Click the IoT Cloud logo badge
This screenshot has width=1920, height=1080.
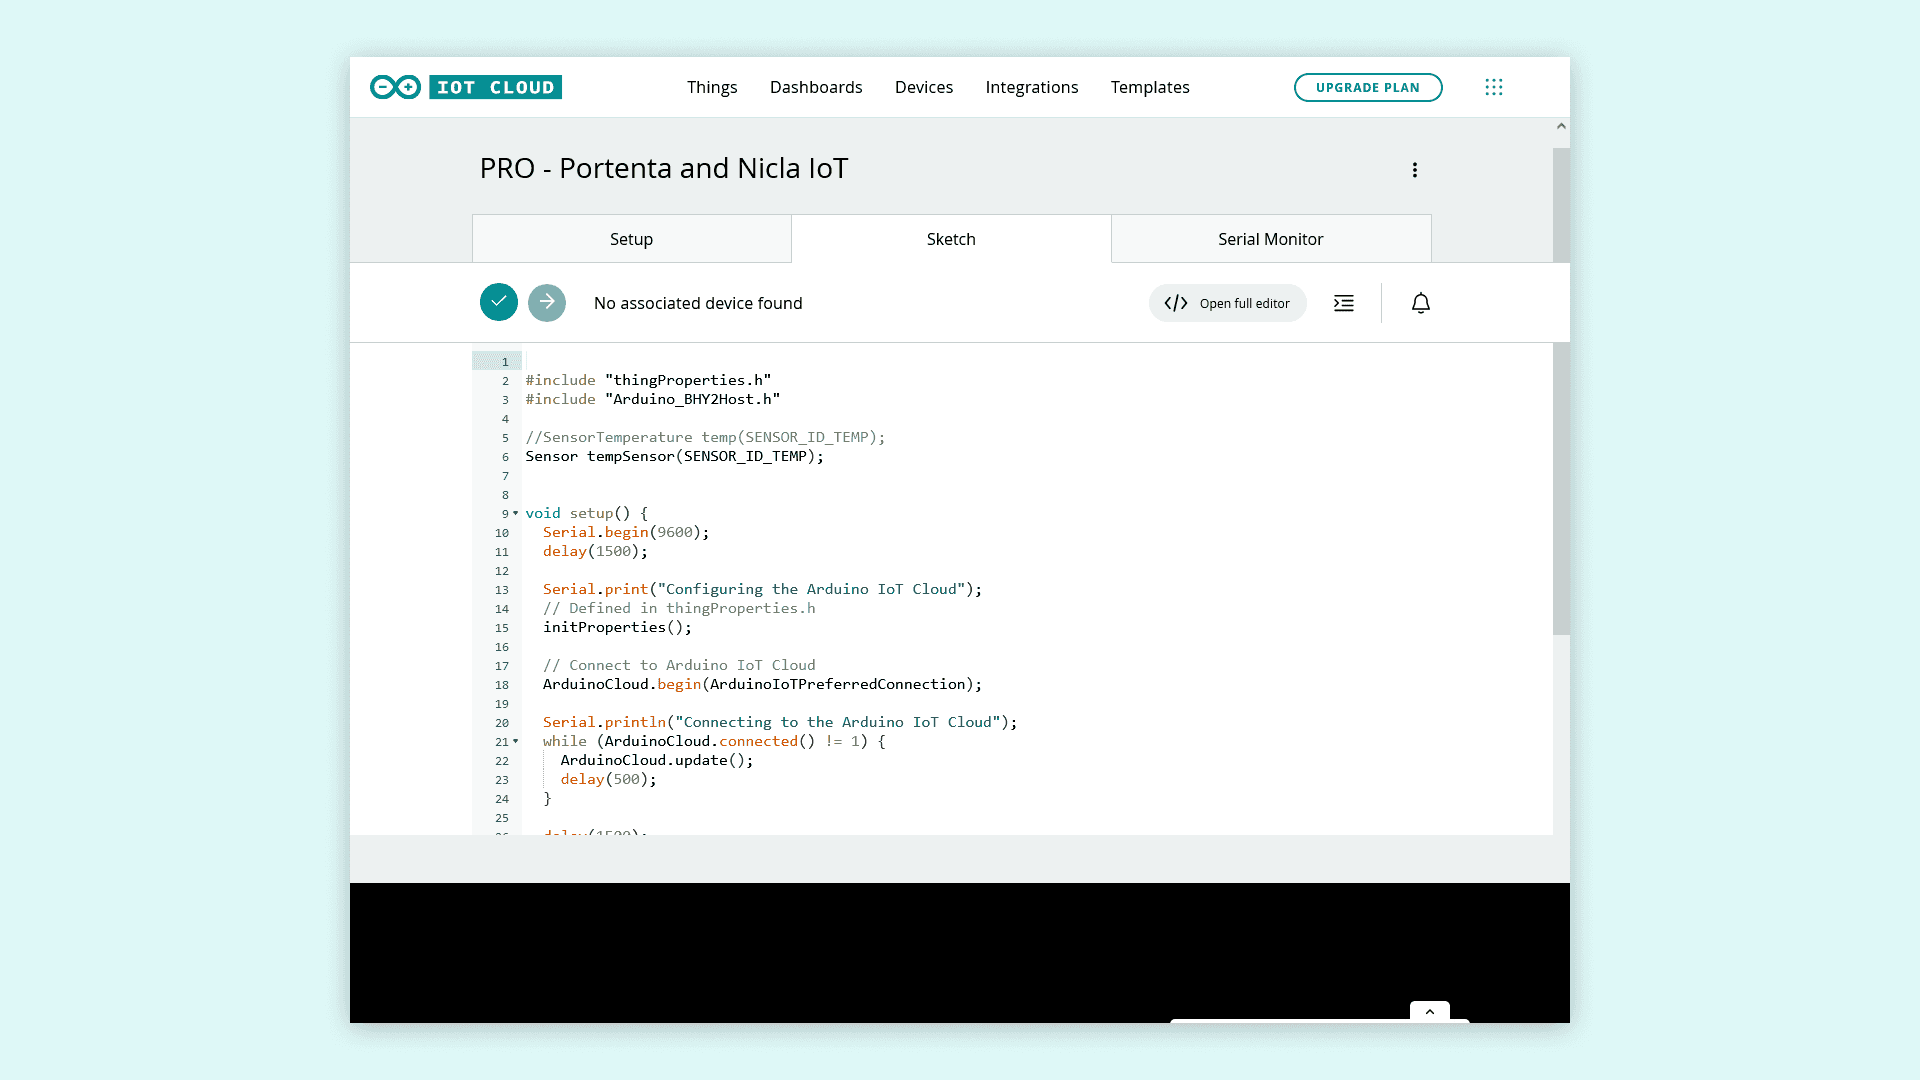pos(495,87)
